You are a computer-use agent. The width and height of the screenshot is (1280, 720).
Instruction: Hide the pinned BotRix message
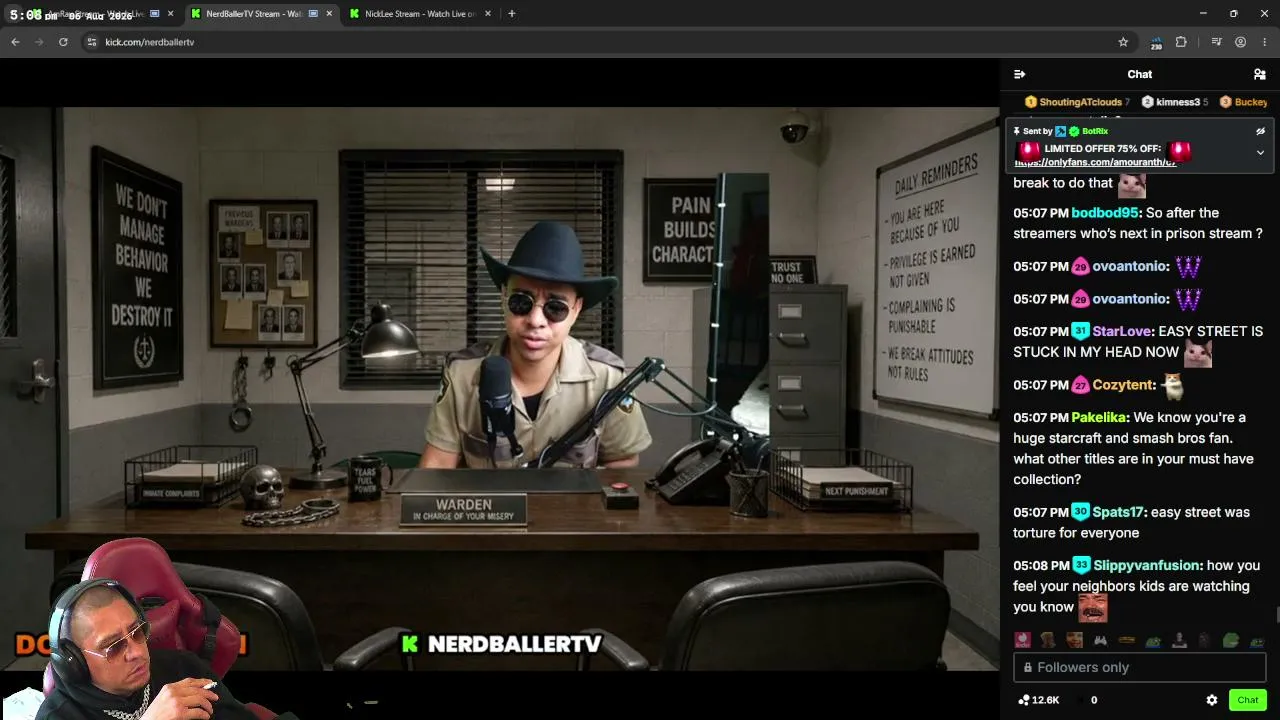[1260, 131]
